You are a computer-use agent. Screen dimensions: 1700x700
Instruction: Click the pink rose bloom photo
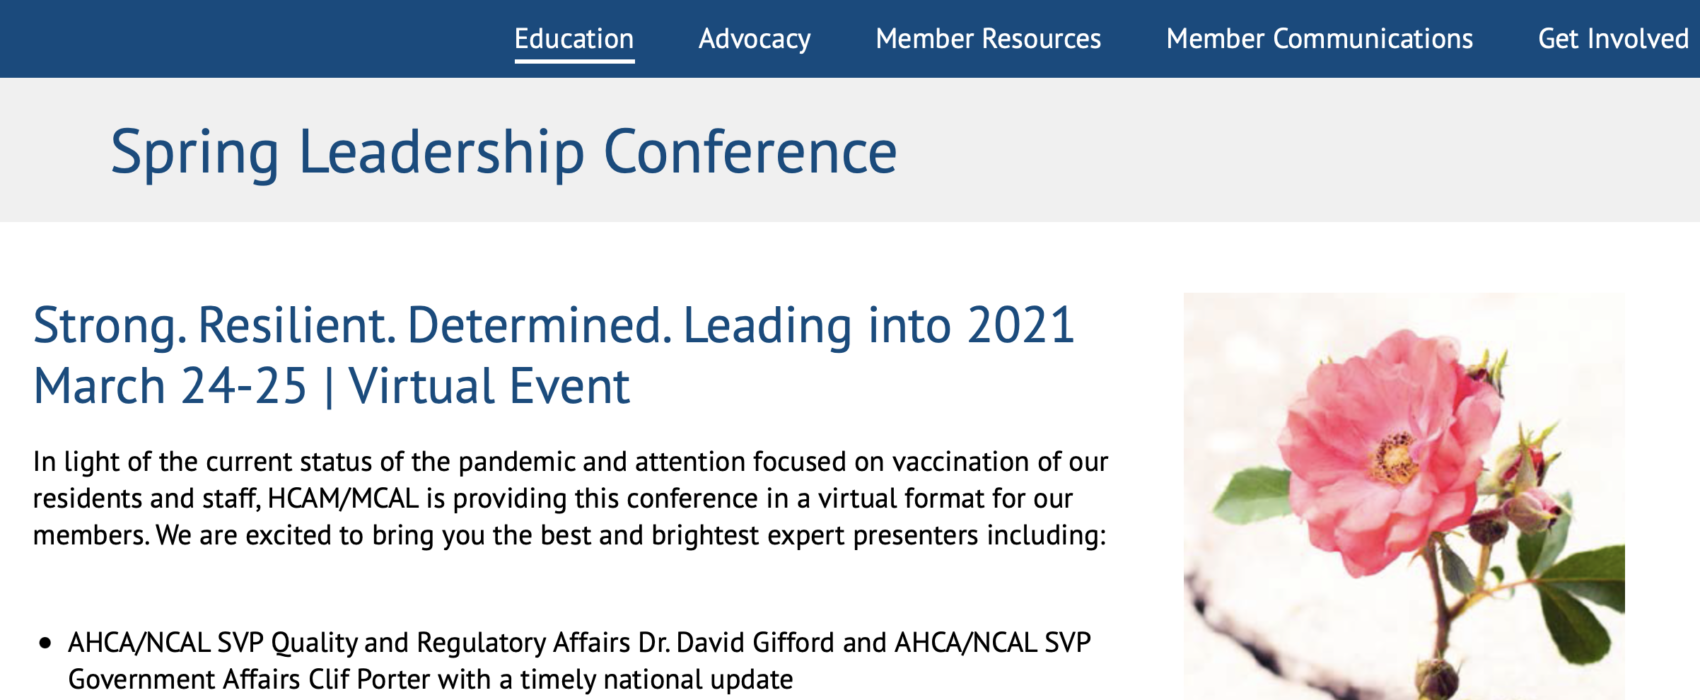1404,496
